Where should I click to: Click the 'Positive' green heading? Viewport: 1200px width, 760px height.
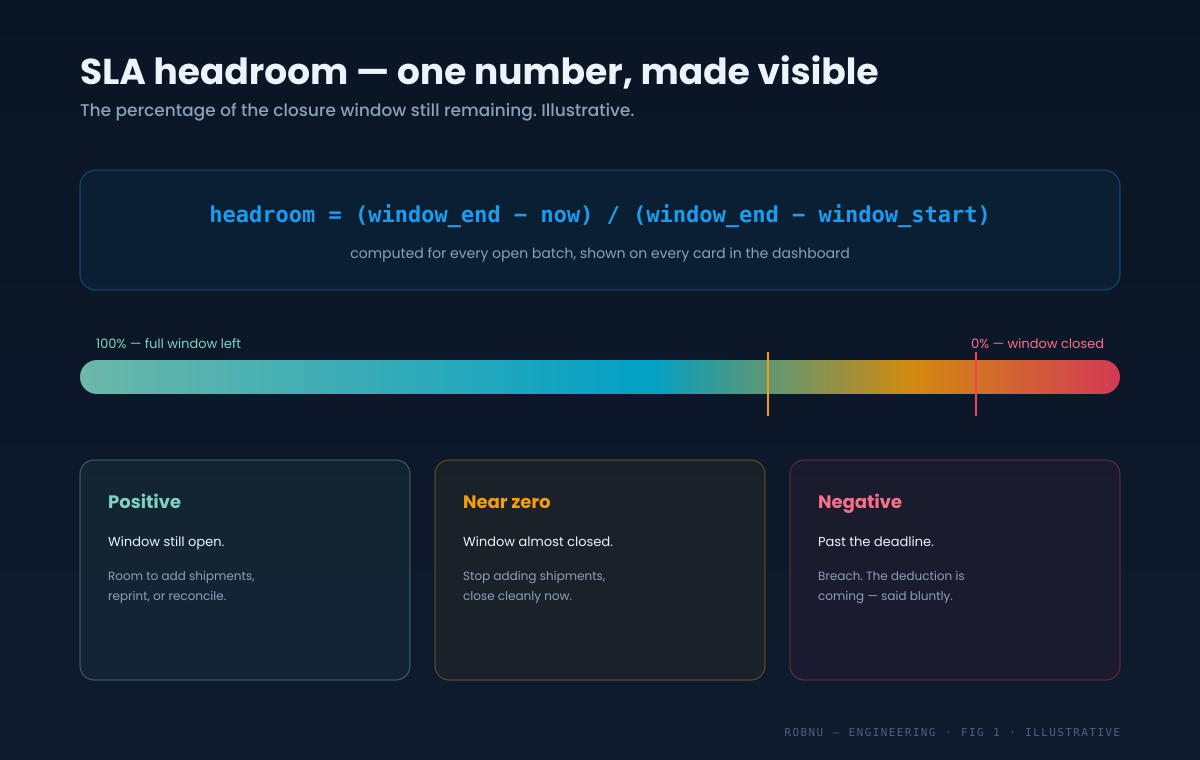144,502
